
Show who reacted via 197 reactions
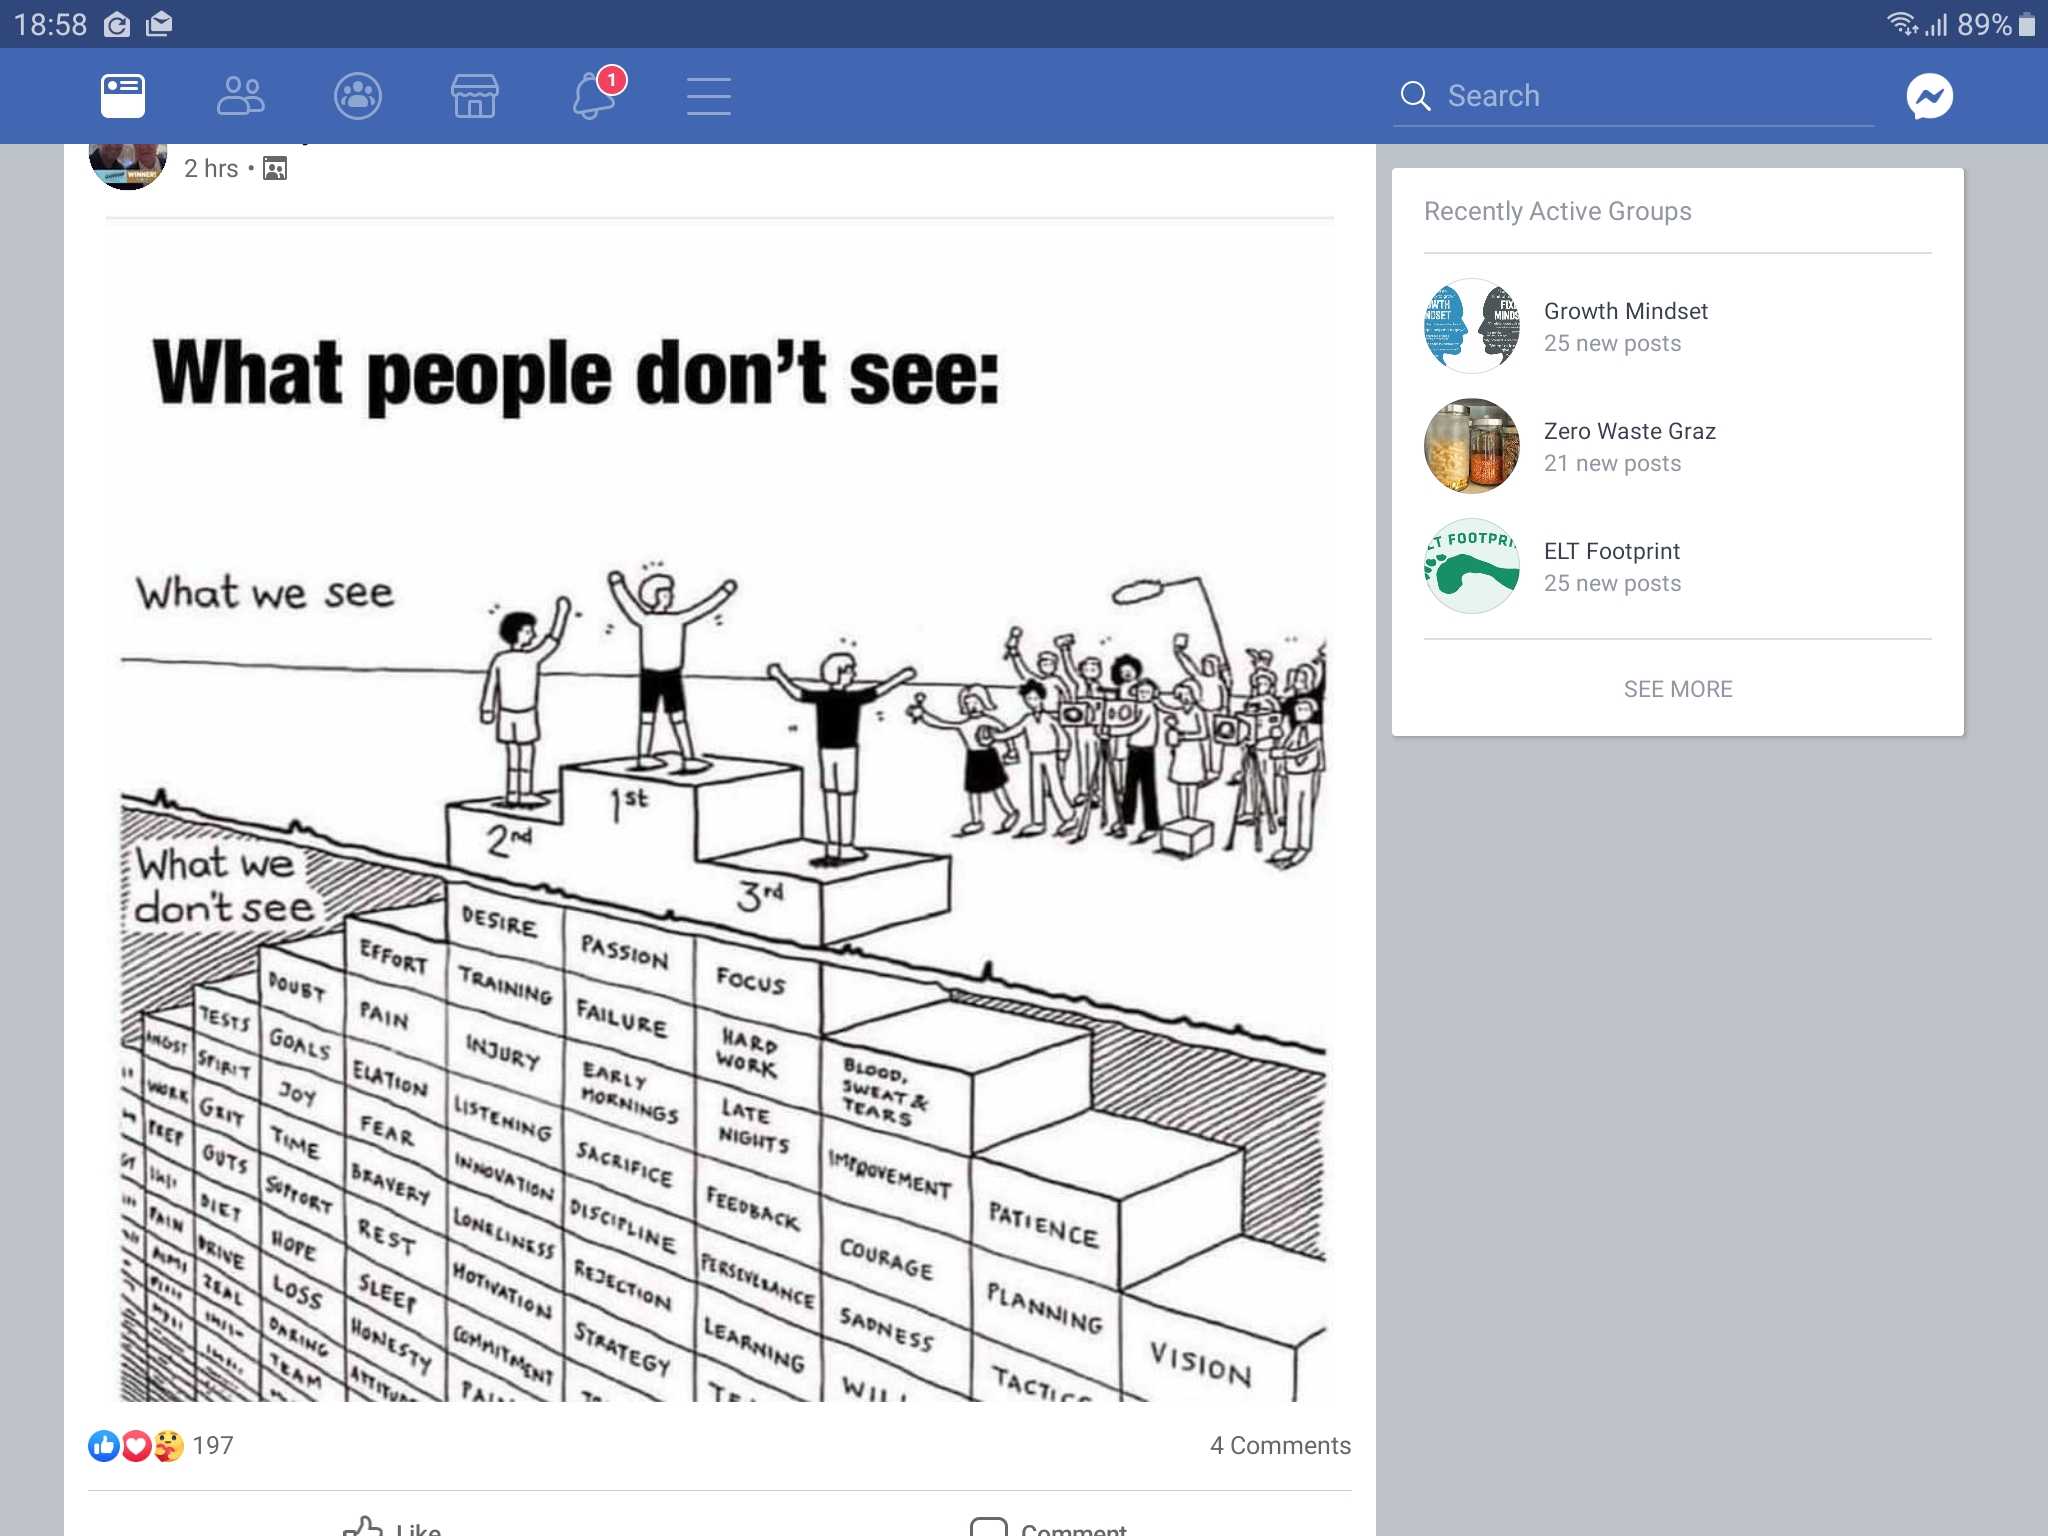[x=161, y=1445]
